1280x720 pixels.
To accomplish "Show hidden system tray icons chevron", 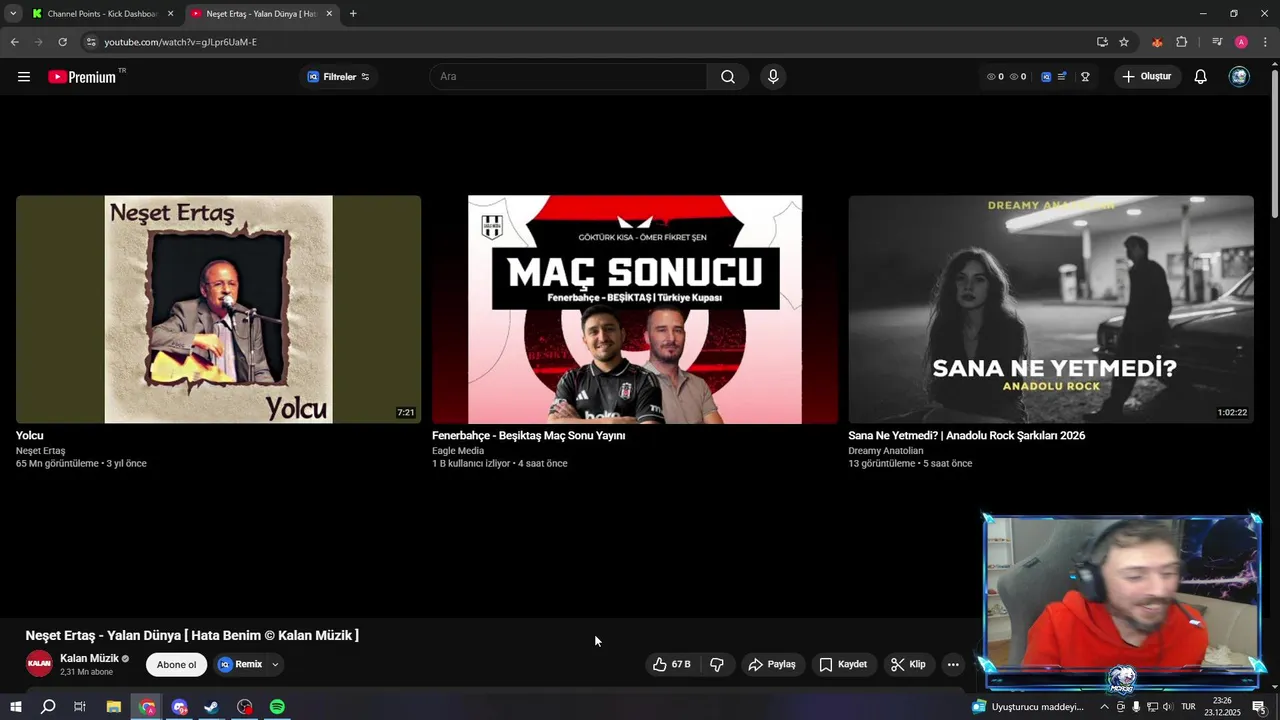I will pos(1104,707).
